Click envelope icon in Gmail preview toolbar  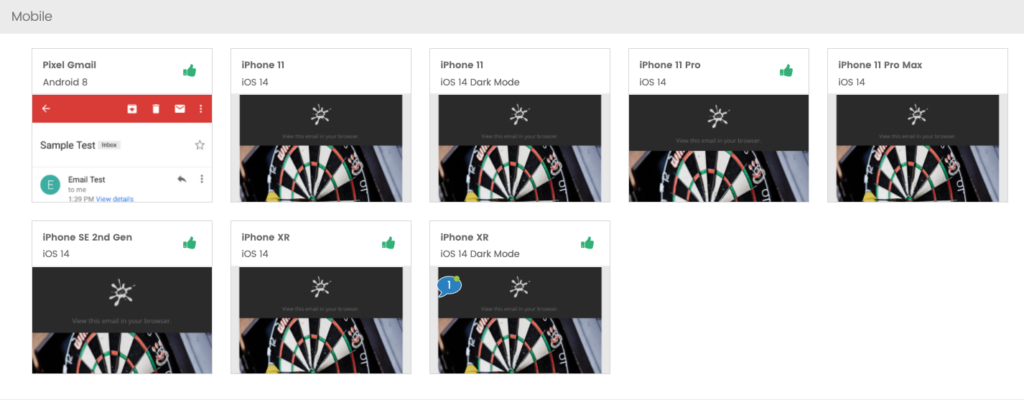pos(180,109)
